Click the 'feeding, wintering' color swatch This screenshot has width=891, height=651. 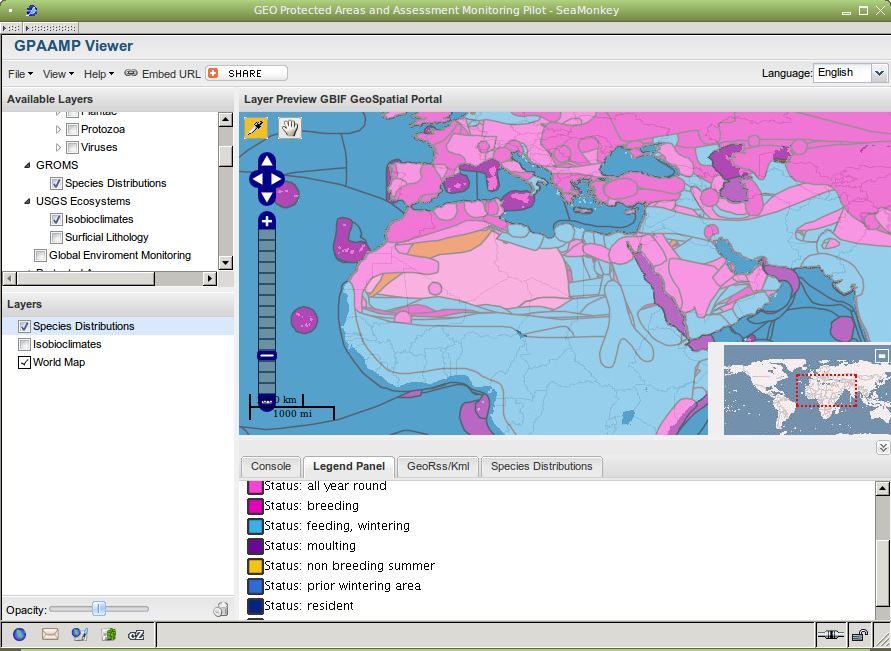coord(255,526)
